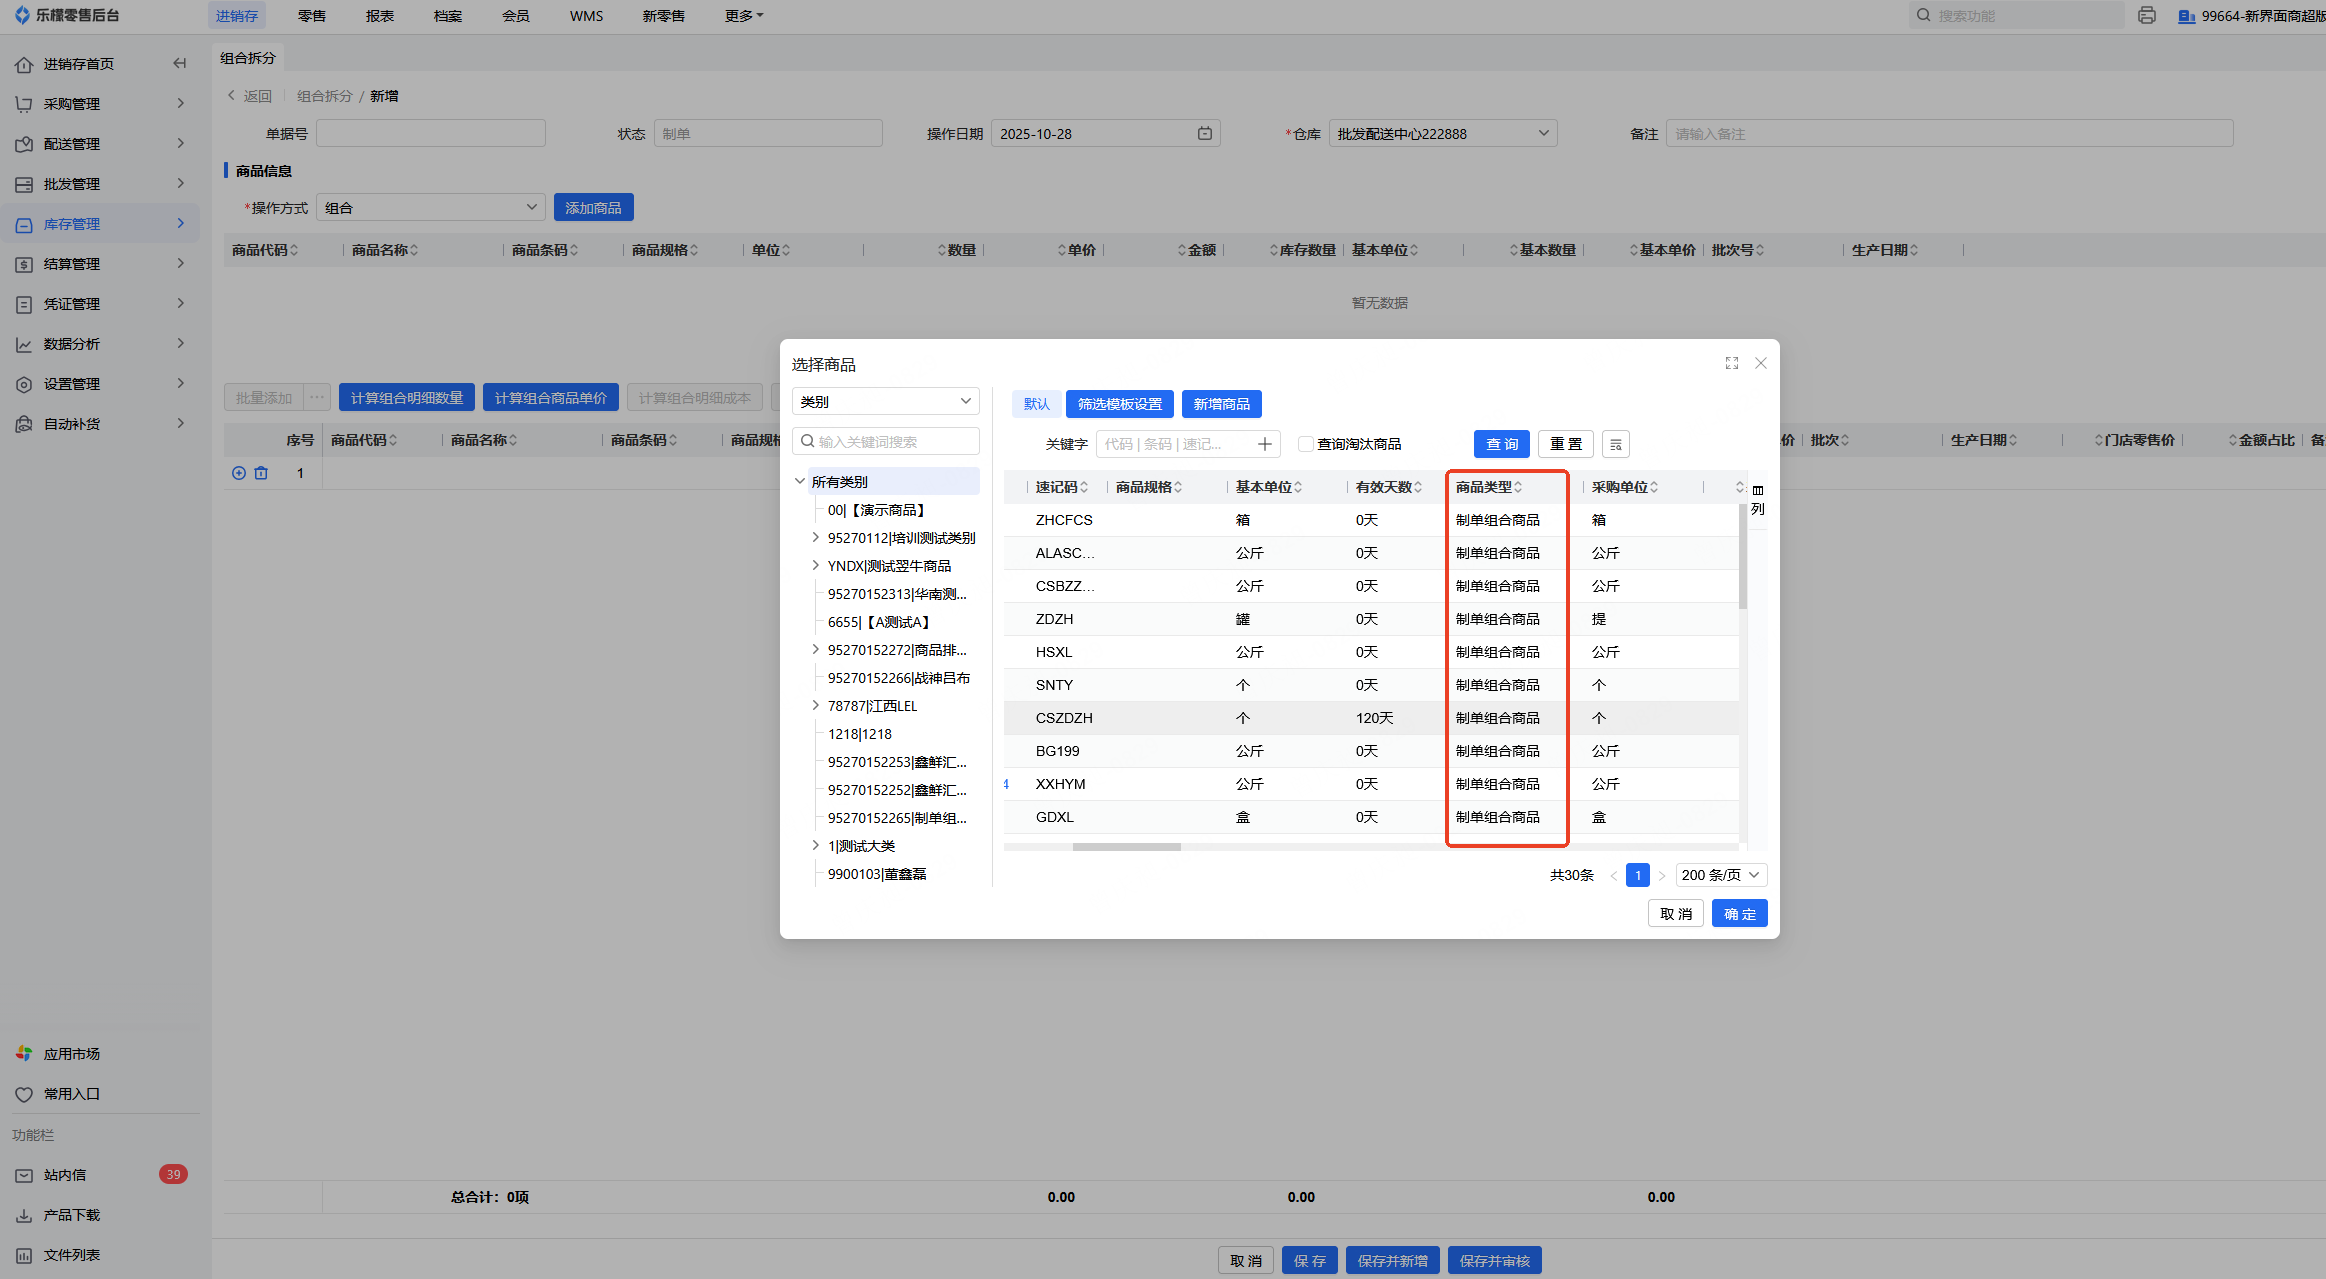Click the fullscreen icon in product dialog

tap(1731, 363)
